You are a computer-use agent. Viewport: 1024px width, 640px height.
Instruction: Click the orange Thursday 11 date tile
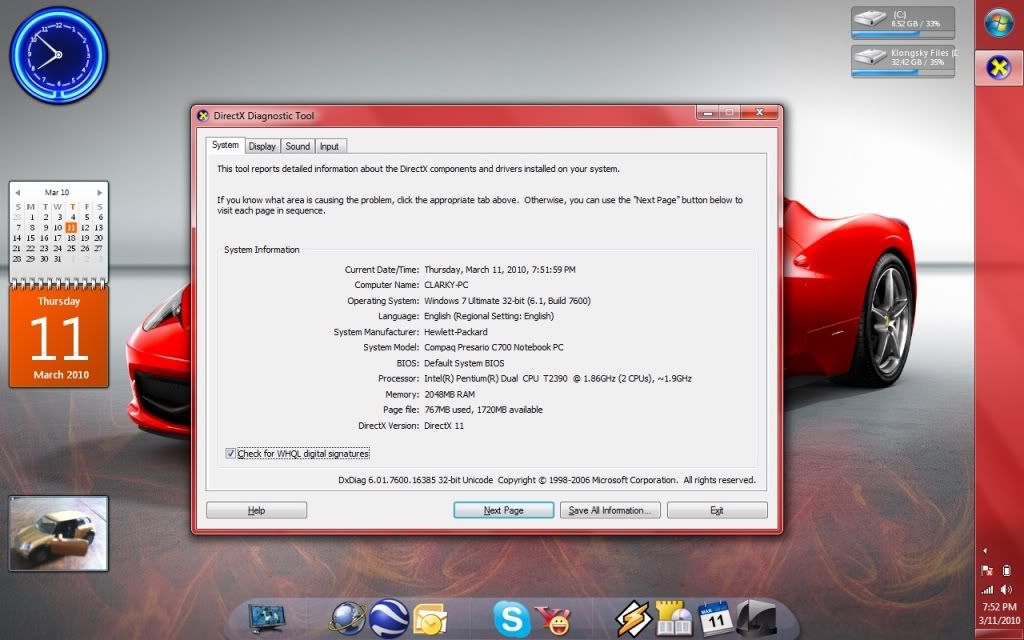[59, 337]
